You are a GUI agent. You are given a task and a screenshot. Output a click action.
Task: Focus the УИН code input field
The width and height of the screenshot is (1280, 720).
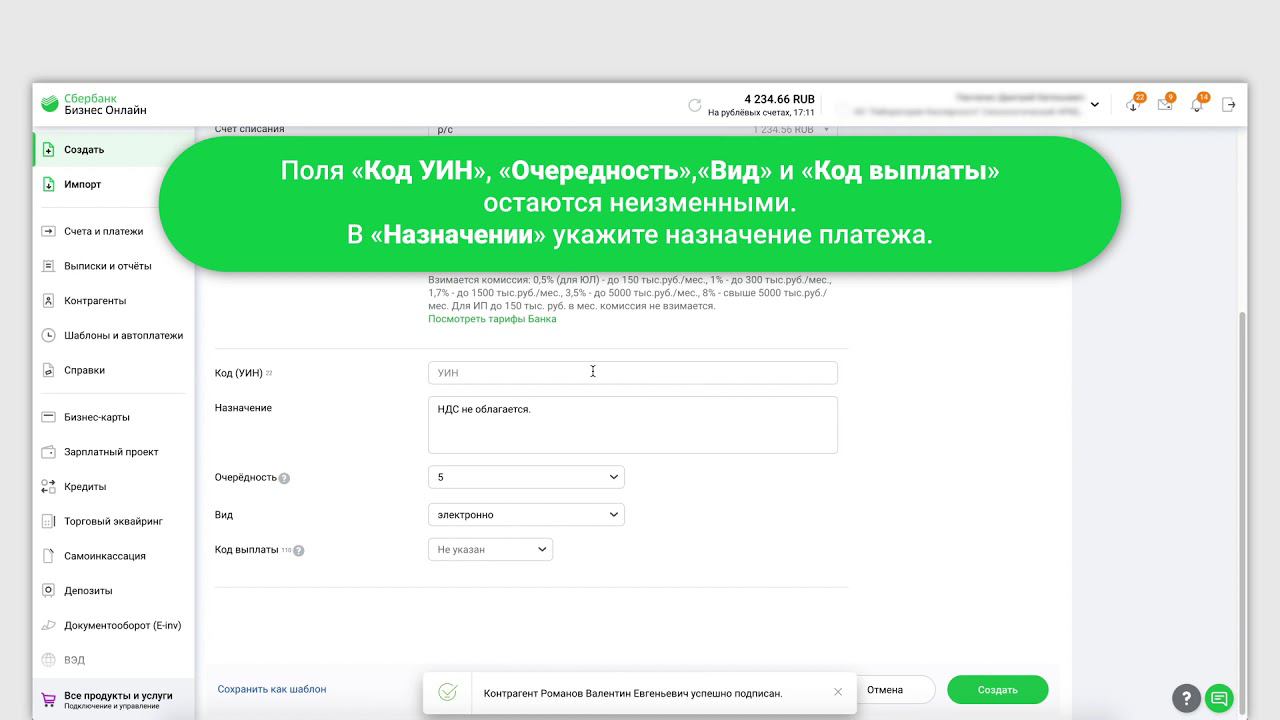coord(632,373)
